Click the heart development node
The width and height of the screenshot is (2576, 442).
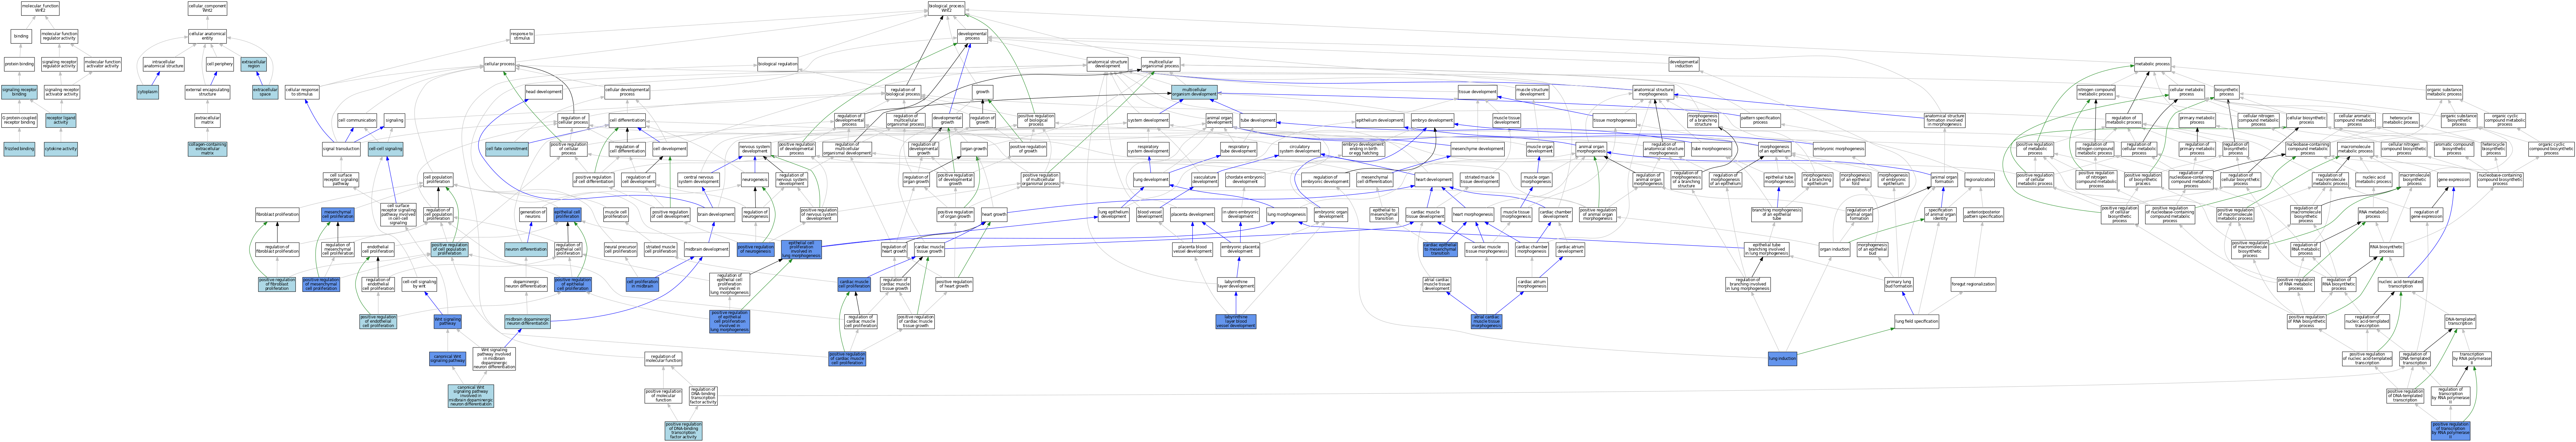1434,180
